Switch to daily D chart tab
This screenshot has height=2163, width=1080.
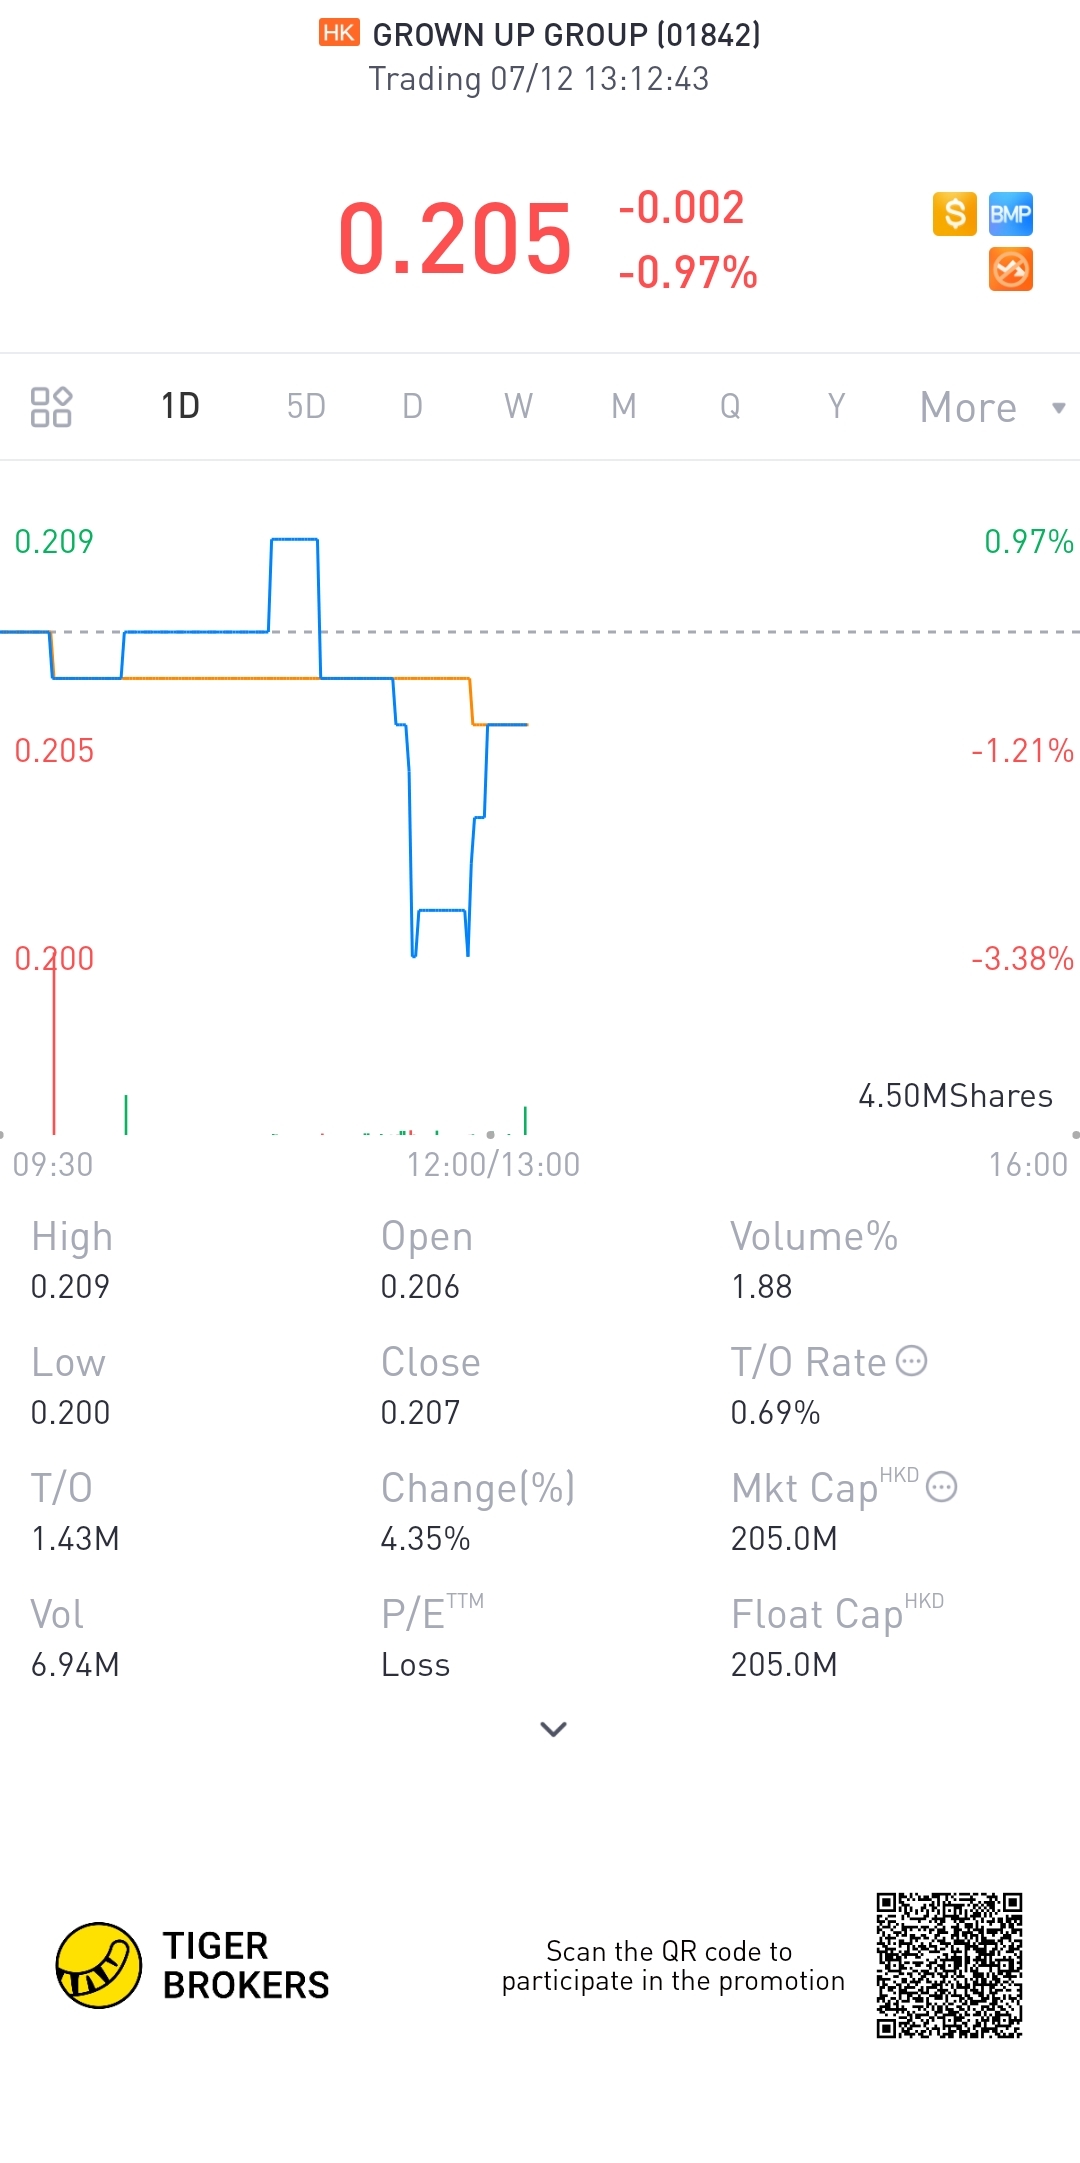(412, 407)
